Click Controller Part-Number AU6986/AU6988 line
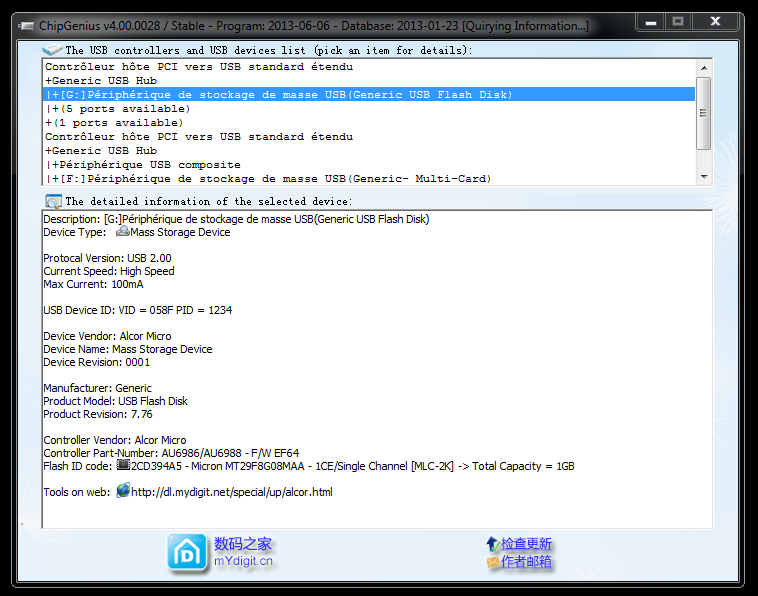The height and width of the screenshot is (596, 758). click(171, 453)
